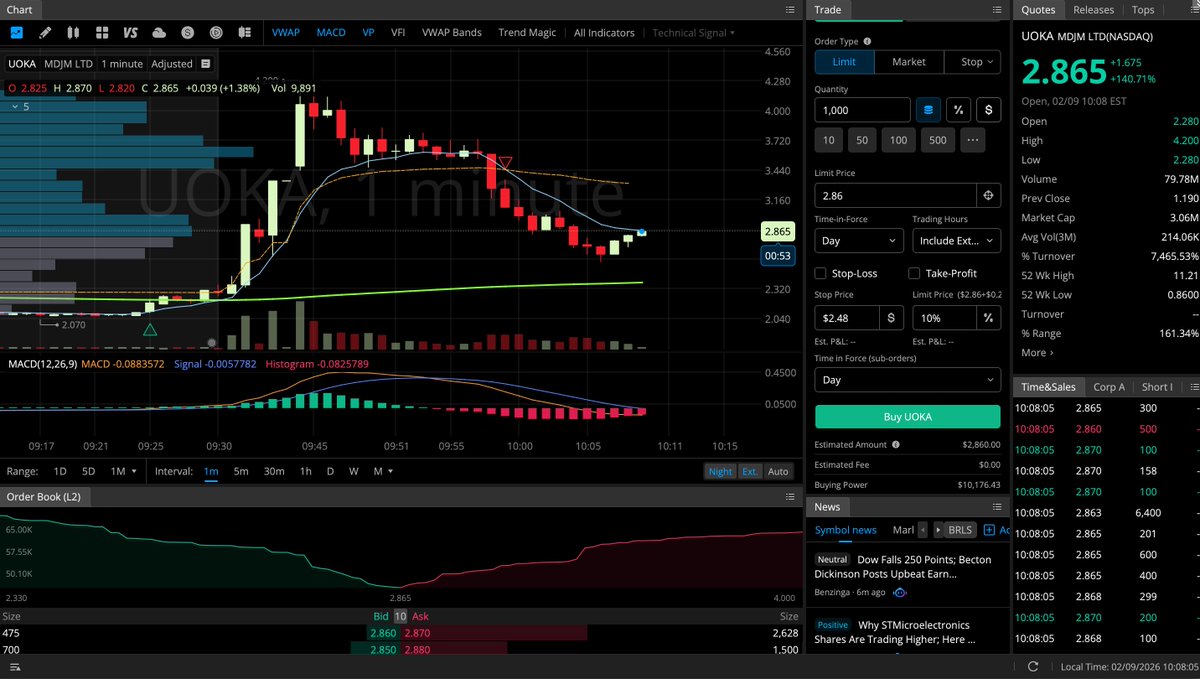Open Chart panel menu icon
This screenshot has height=679, width=1200.
(x=789, y=10)
